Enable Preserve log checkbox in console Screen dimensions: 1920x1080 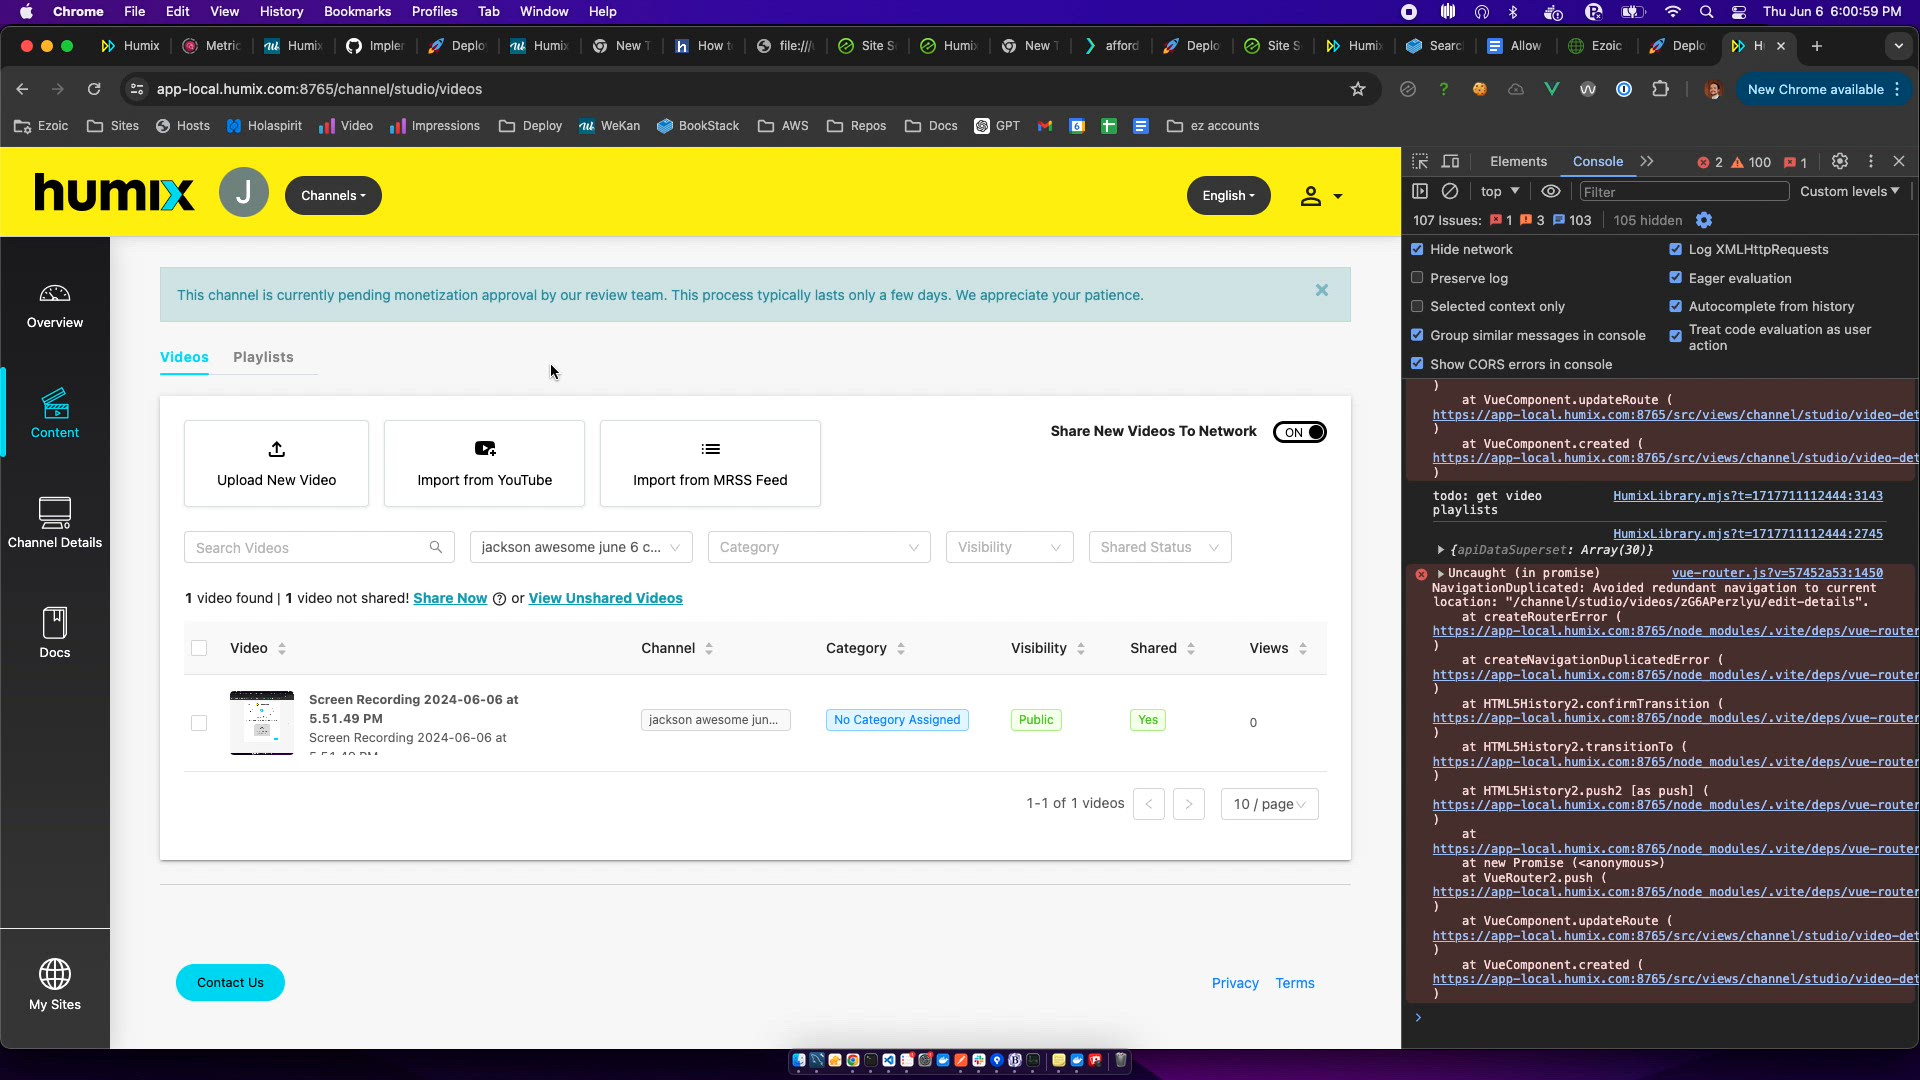click(x=1417, y=278)
